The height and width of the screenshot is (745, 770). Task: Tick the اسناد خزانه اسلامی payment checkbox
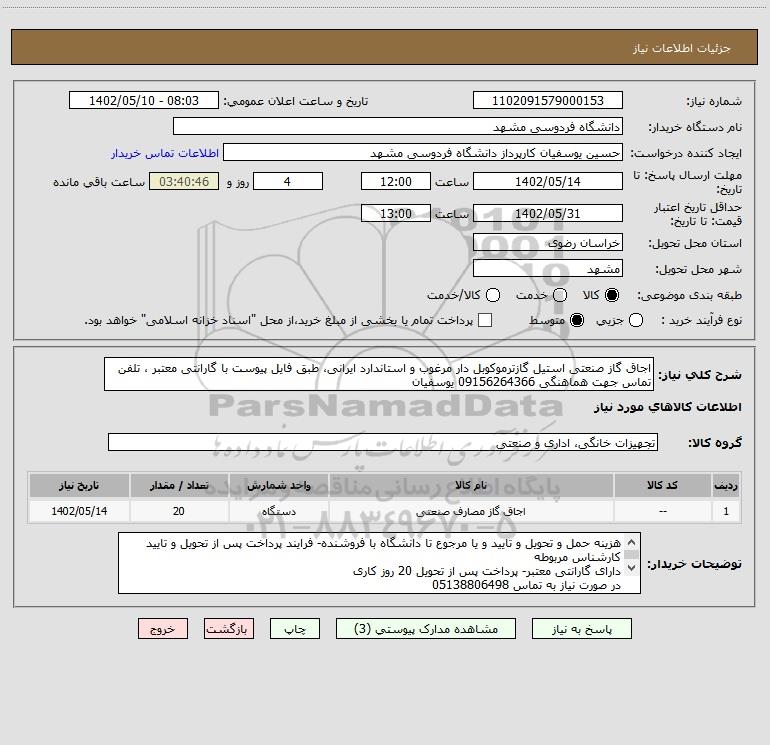pos(485,320)
